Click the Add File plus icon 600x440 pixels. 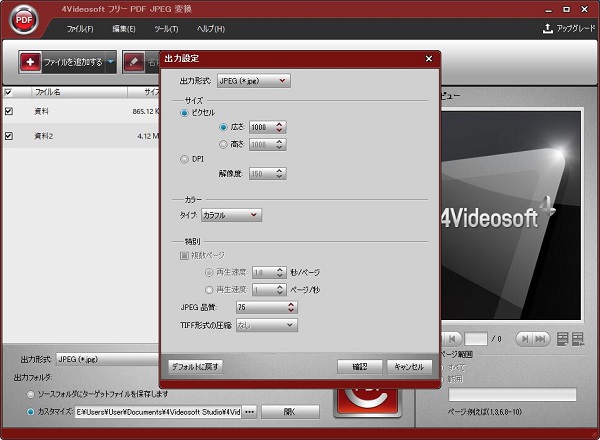point(31,62)
